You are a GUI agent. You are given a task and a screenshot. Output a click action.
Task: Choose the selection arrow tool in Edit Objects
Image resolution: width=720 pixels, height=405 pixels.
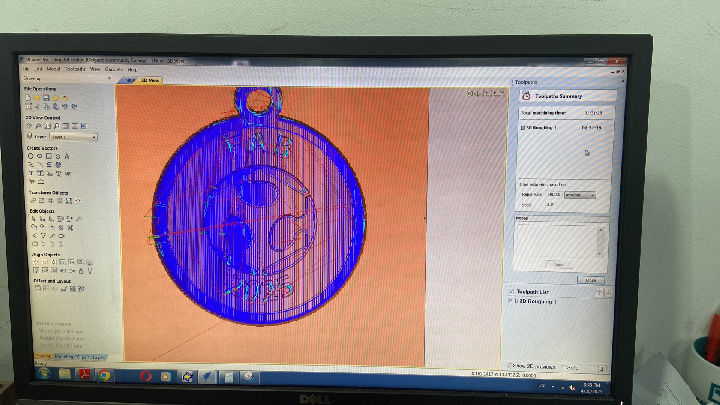click(34, 219)
